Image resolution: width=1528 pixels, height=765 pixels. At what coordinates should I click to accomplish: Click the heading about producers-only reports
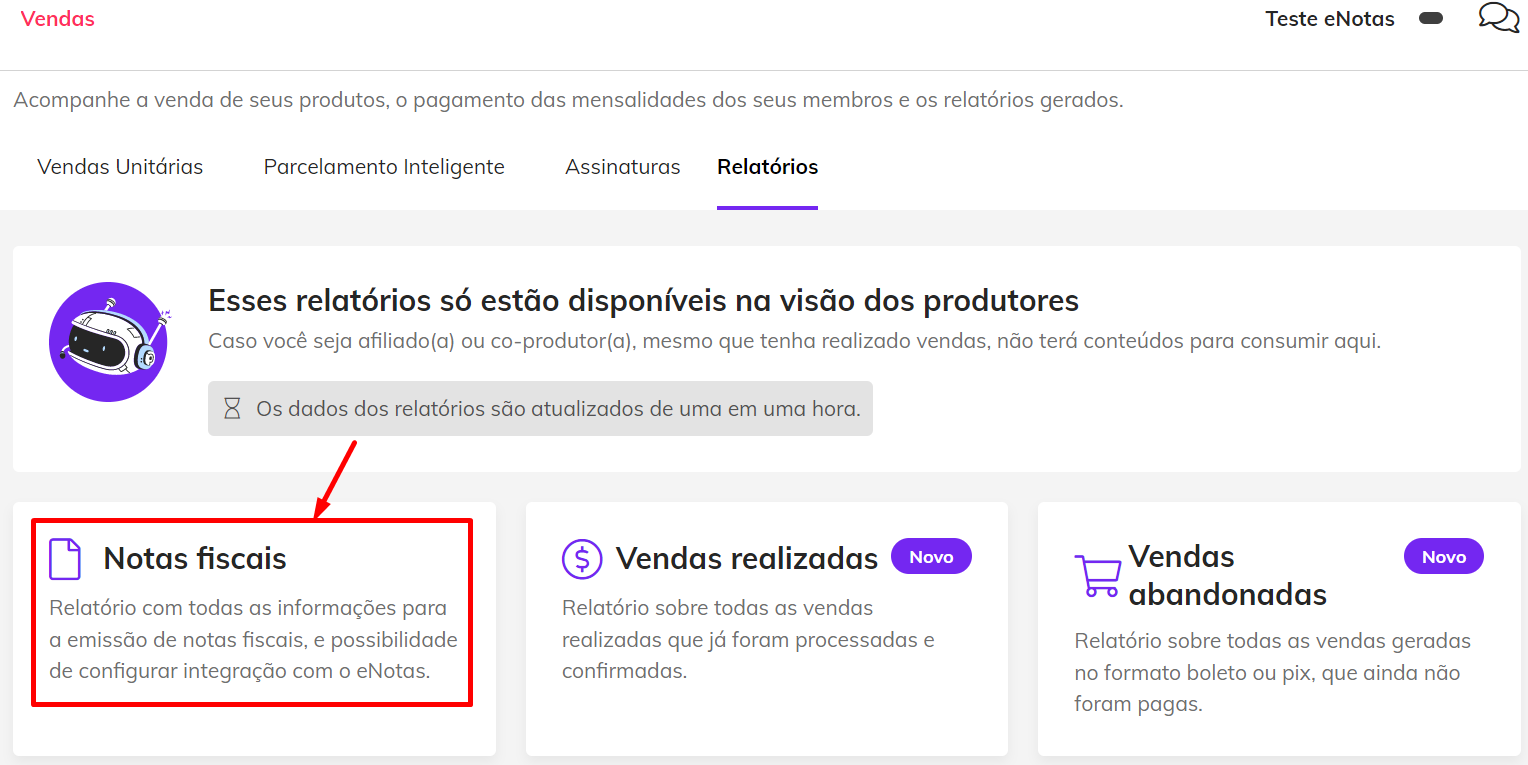643,300
